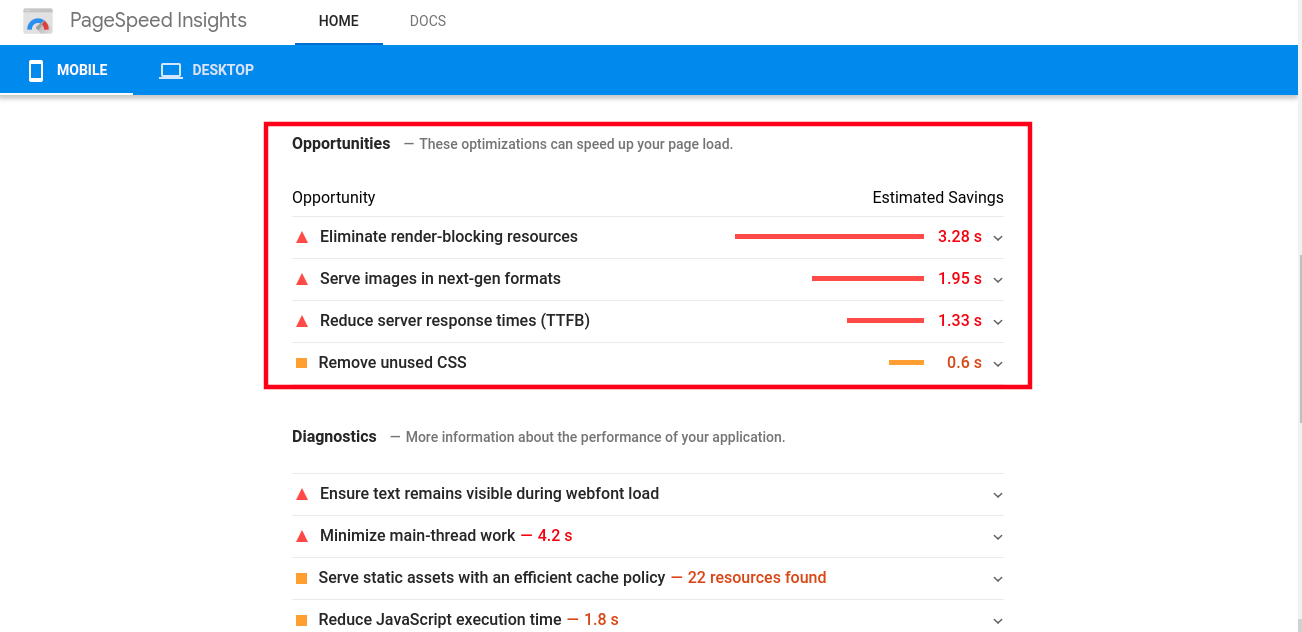
Task: Click red triangle beside Minimize main-thread work
Action: pyautogui.click(x=302, y=537)
